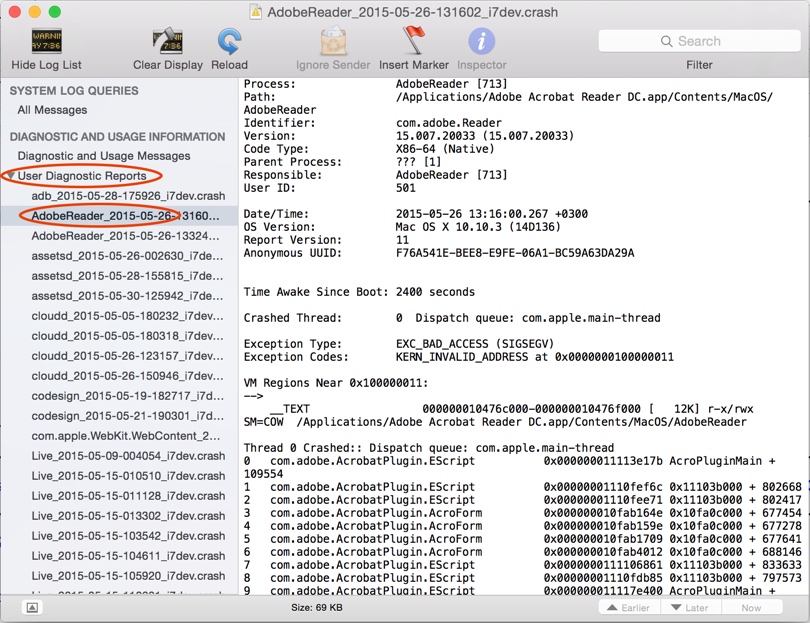Click the Ignore Sender icon
Viewport: 810px width, 623px height.
click(333, 41)
